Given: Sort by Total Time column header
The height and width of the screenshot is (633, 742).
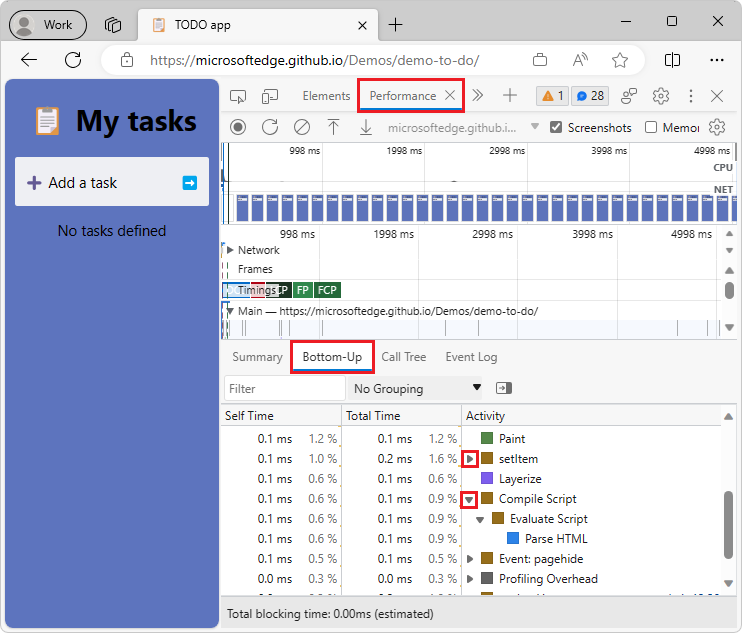Looking at the screenshot, I should [401, 416].
